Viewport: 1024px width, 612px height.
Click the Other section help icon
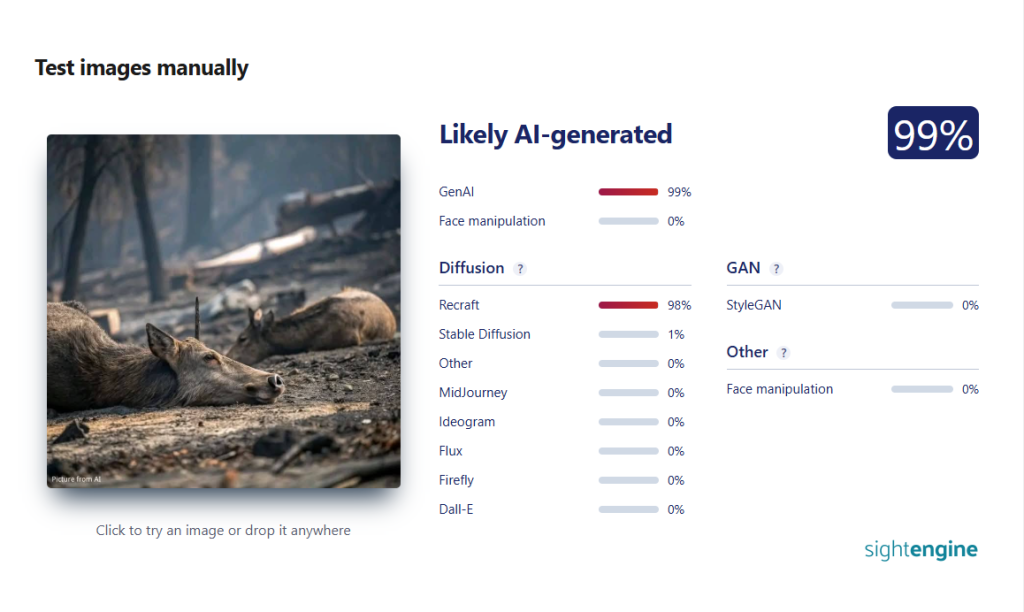[x=783, y=353]
